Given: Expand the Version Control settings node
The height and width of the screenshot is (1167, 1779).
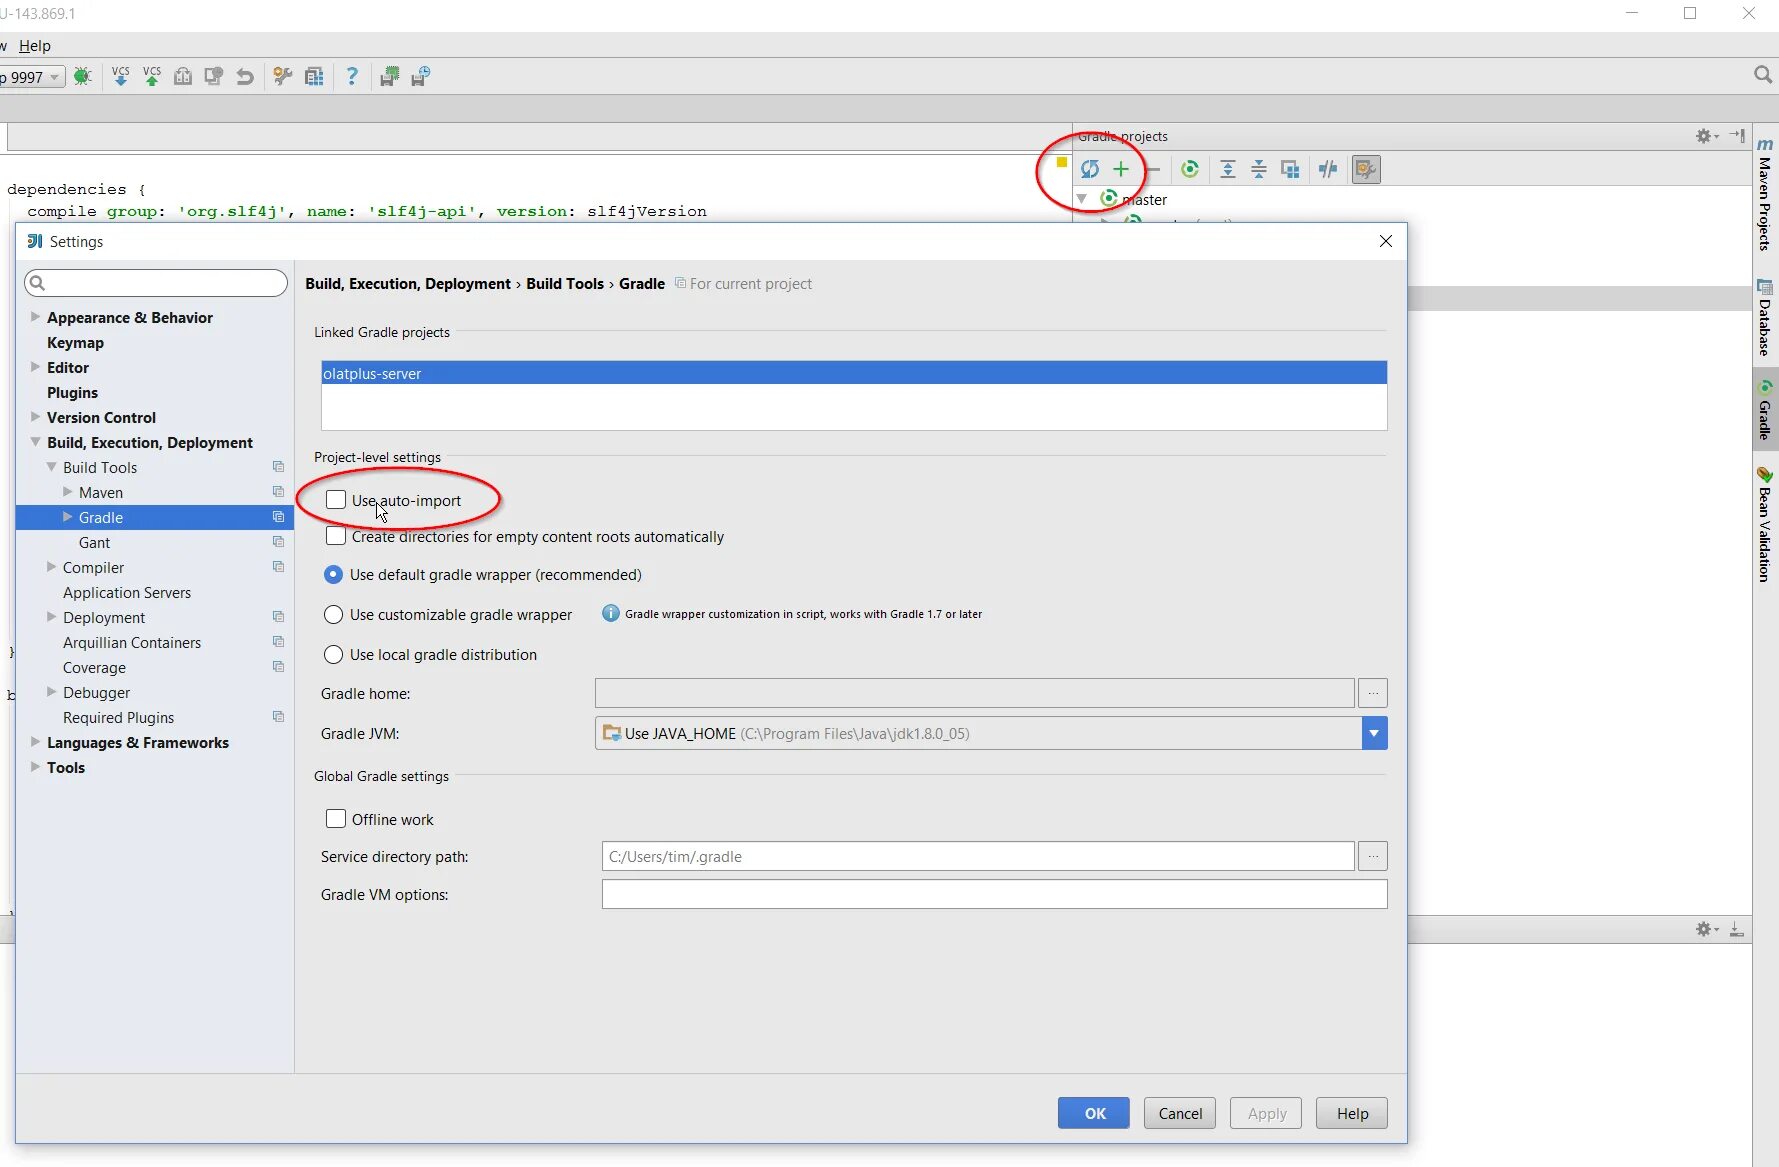Looking at the screenshot, I should (35, 417).
